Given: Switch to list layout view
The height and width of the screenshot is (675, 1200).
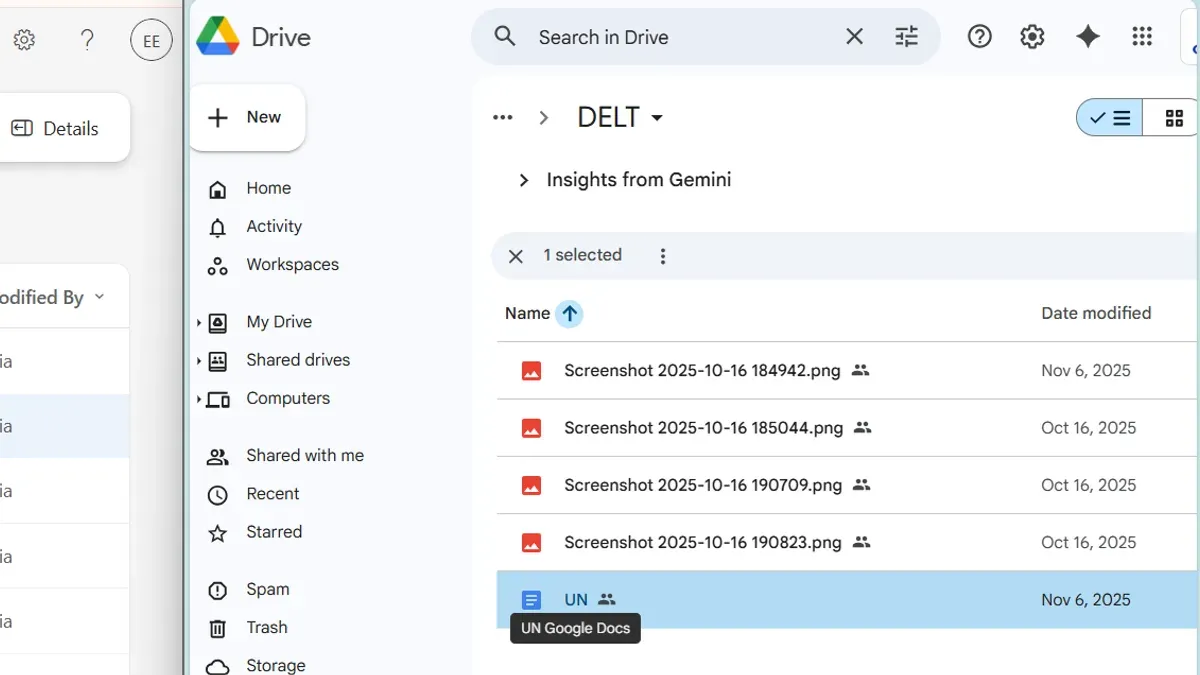Looking at the screenshot, I should tap(1109, 118).
